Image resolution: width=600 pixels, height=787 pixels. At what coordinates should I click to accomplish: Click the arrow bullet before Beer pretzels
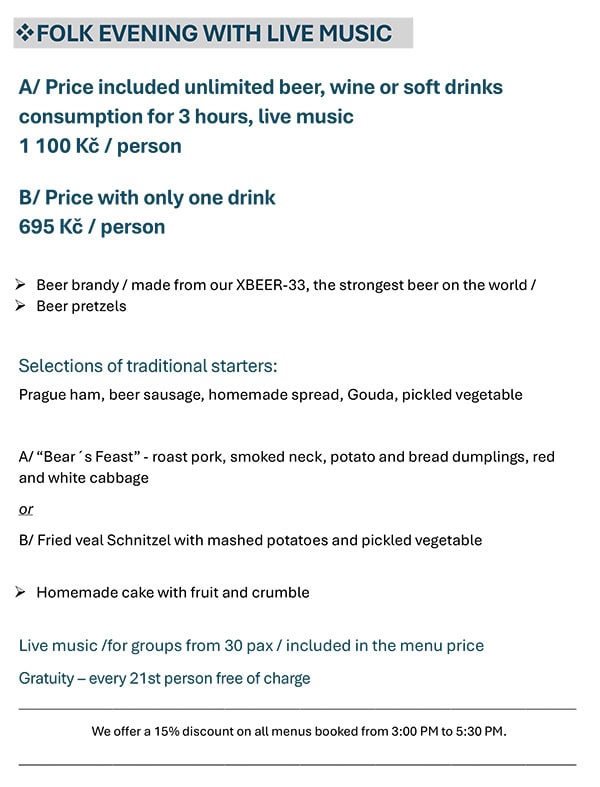(x=21, y=306)
